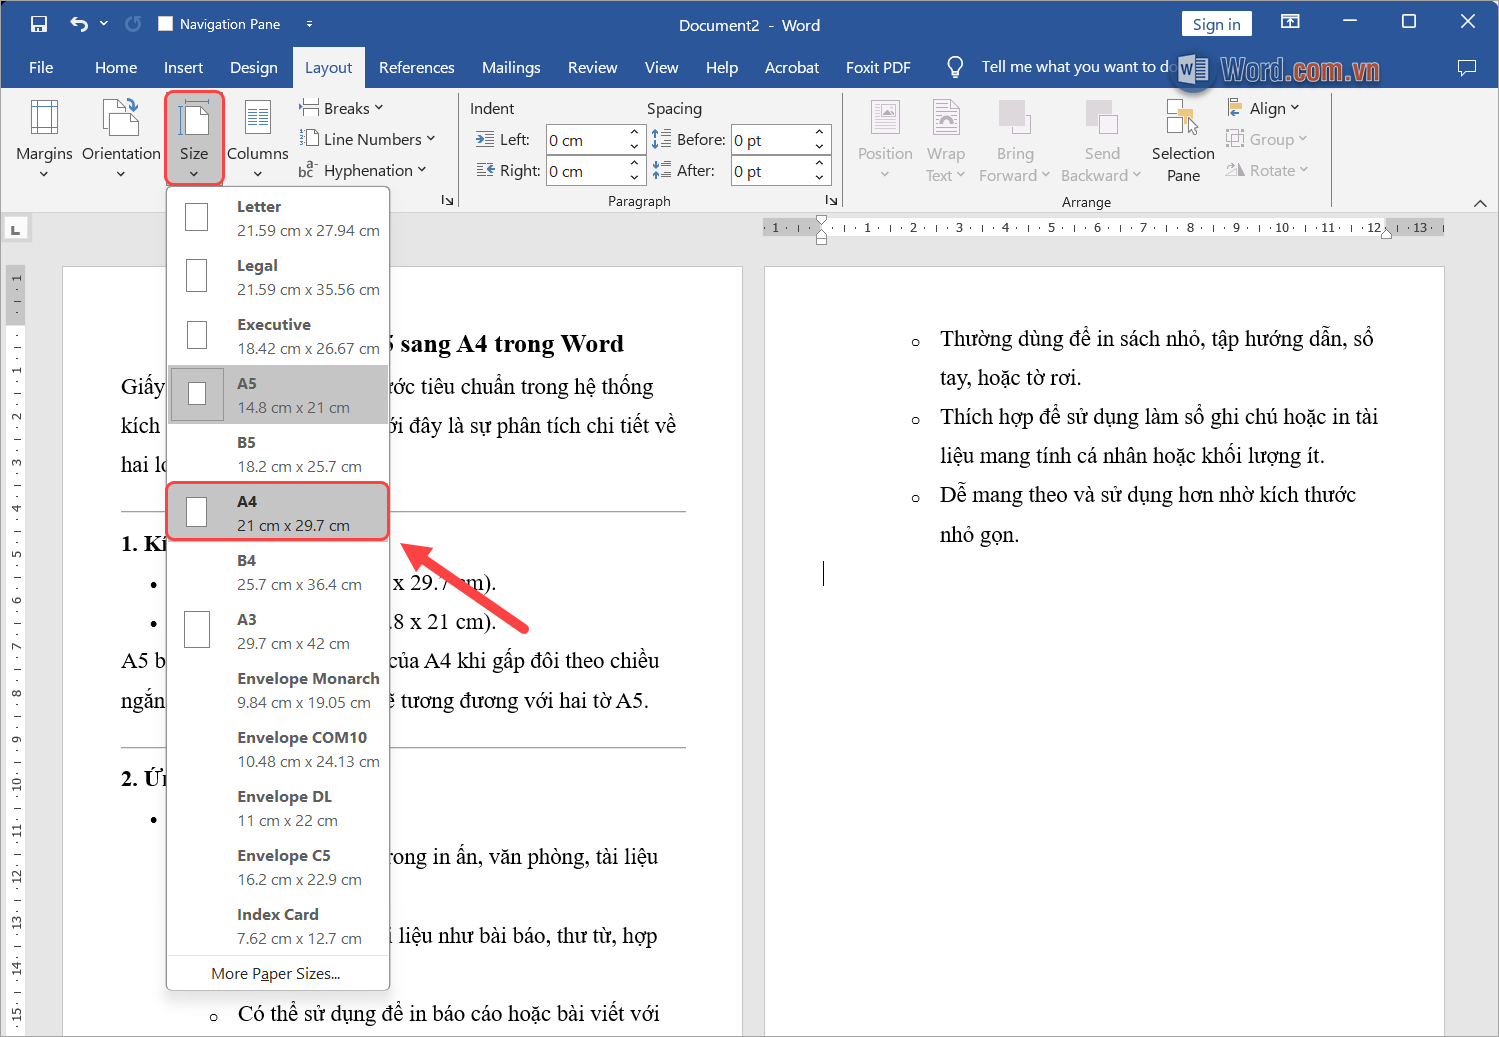Collapse the ribbon with chevron
The height and width of the screenshot is (1037, 1499).
pyautogui.click(x=1480, y=203)
